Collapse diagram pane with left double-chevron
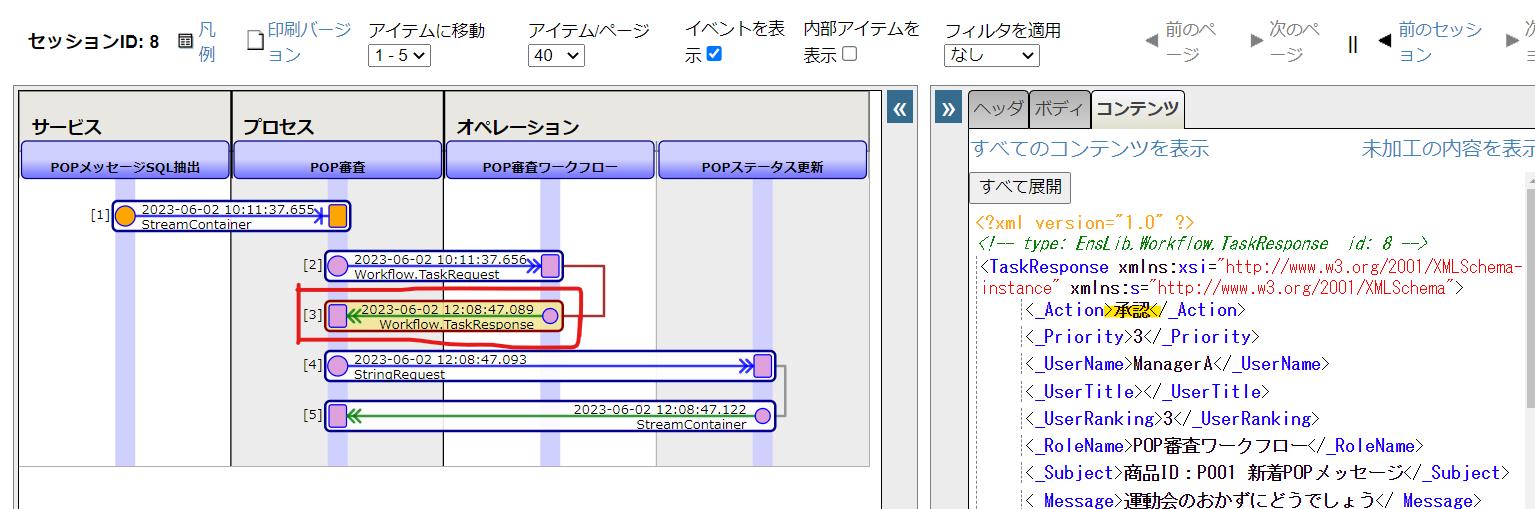Image resolution: width=1535 pixels, height=509 pixels. point(900,109)
